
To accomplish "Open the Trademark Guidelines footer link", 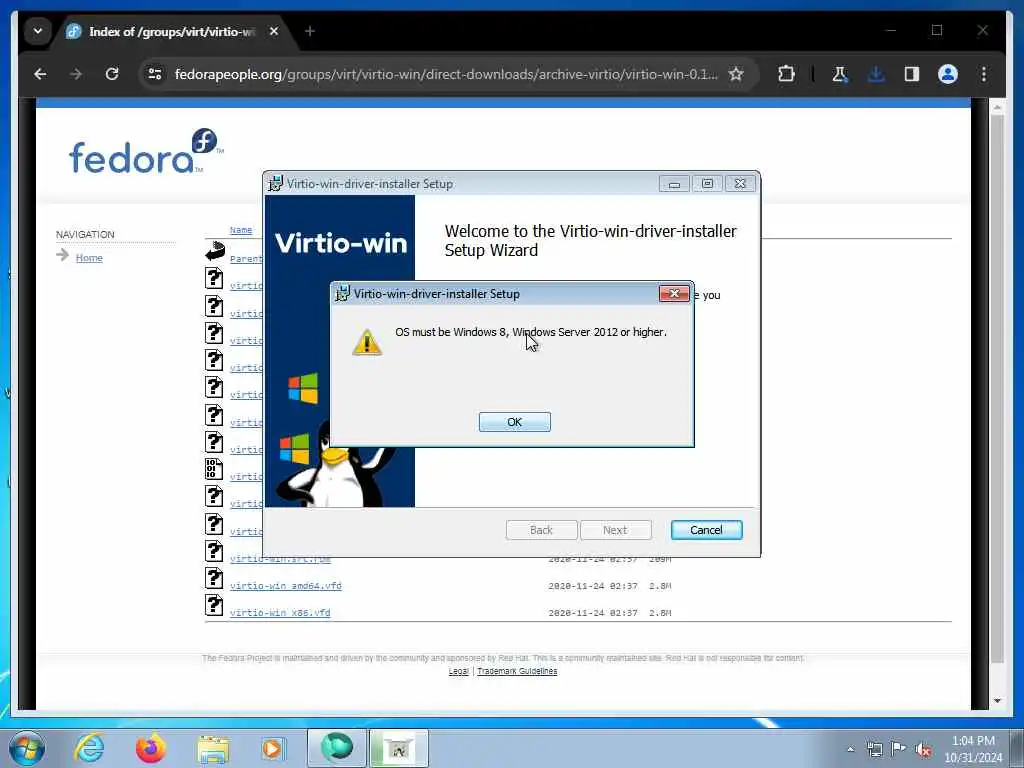I will pos(517,671).
